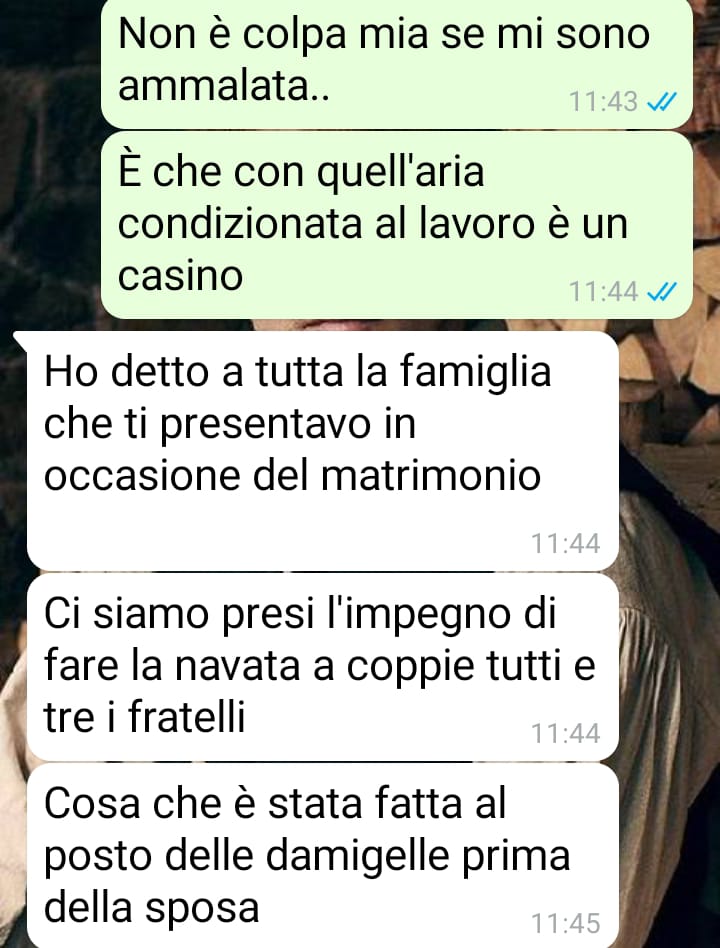The height and width of the screenshot is (948, 720).
Task: Tap the word 'matrimonio' in the received message
Action: pos(430,475)
